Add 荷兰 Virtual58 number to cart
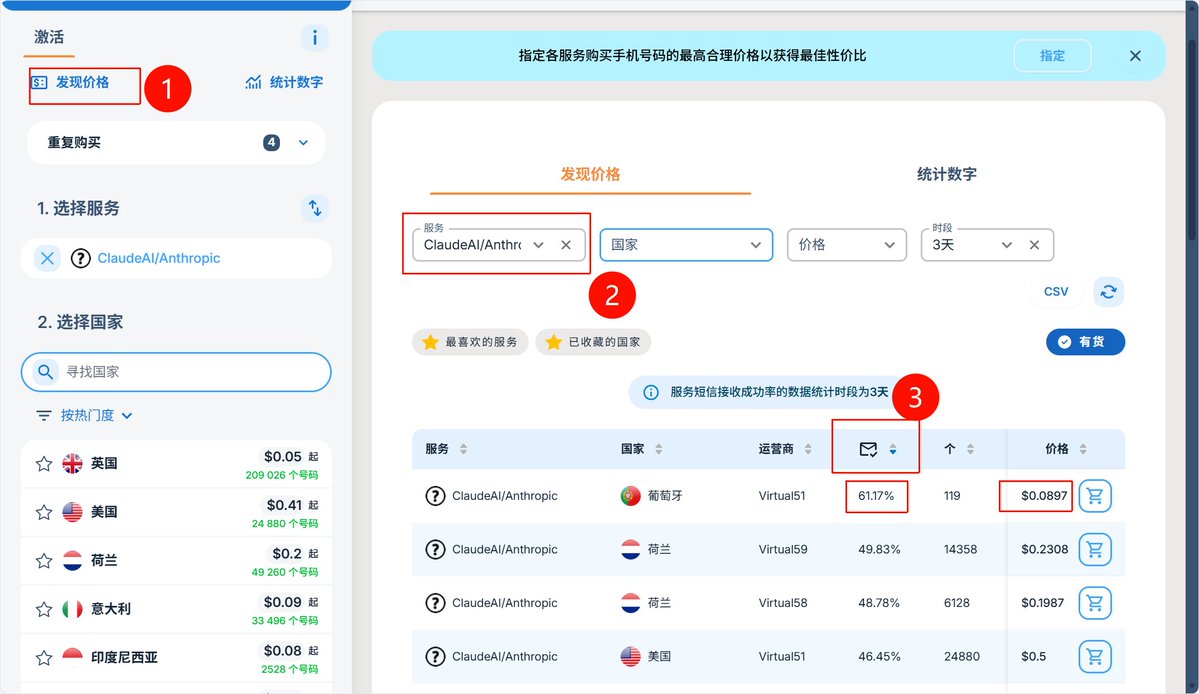 point(1094,603)
